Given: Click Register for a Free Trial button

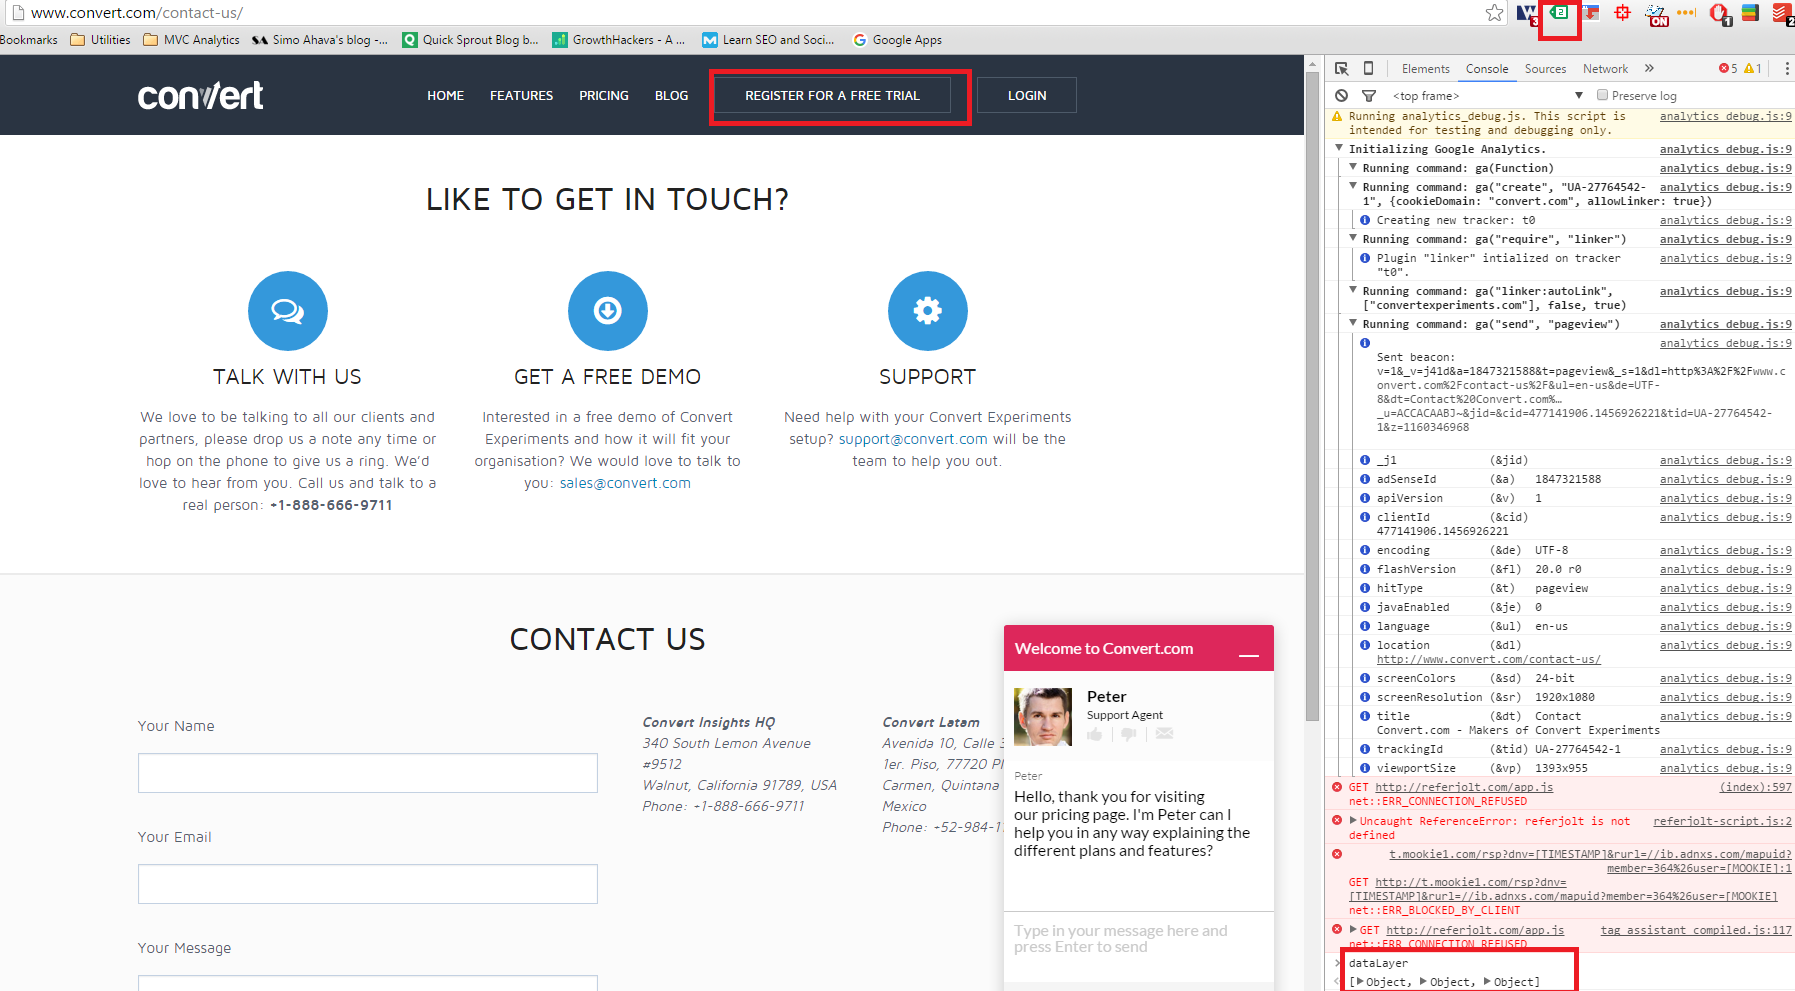Looking at the screenshot, I should point(832,96).
